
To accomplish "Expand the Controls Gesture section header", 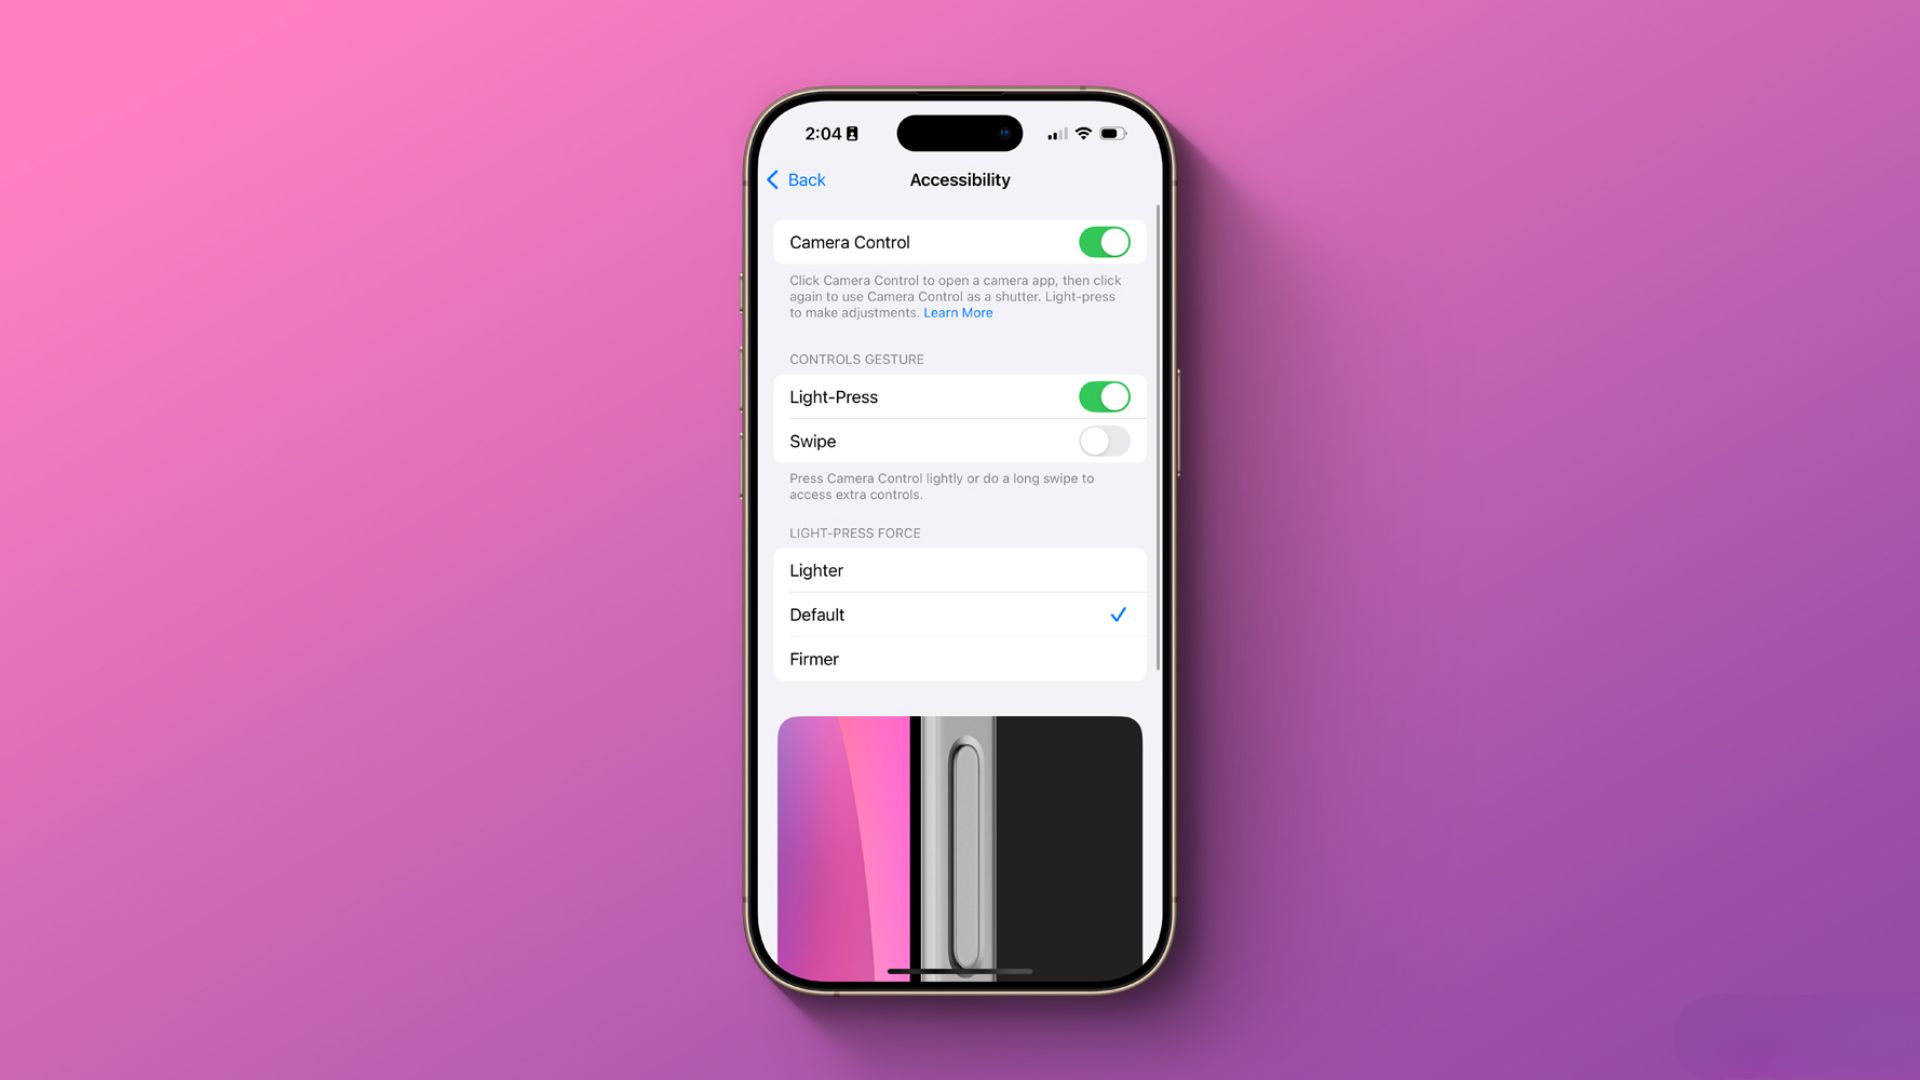I will (857, 357).
